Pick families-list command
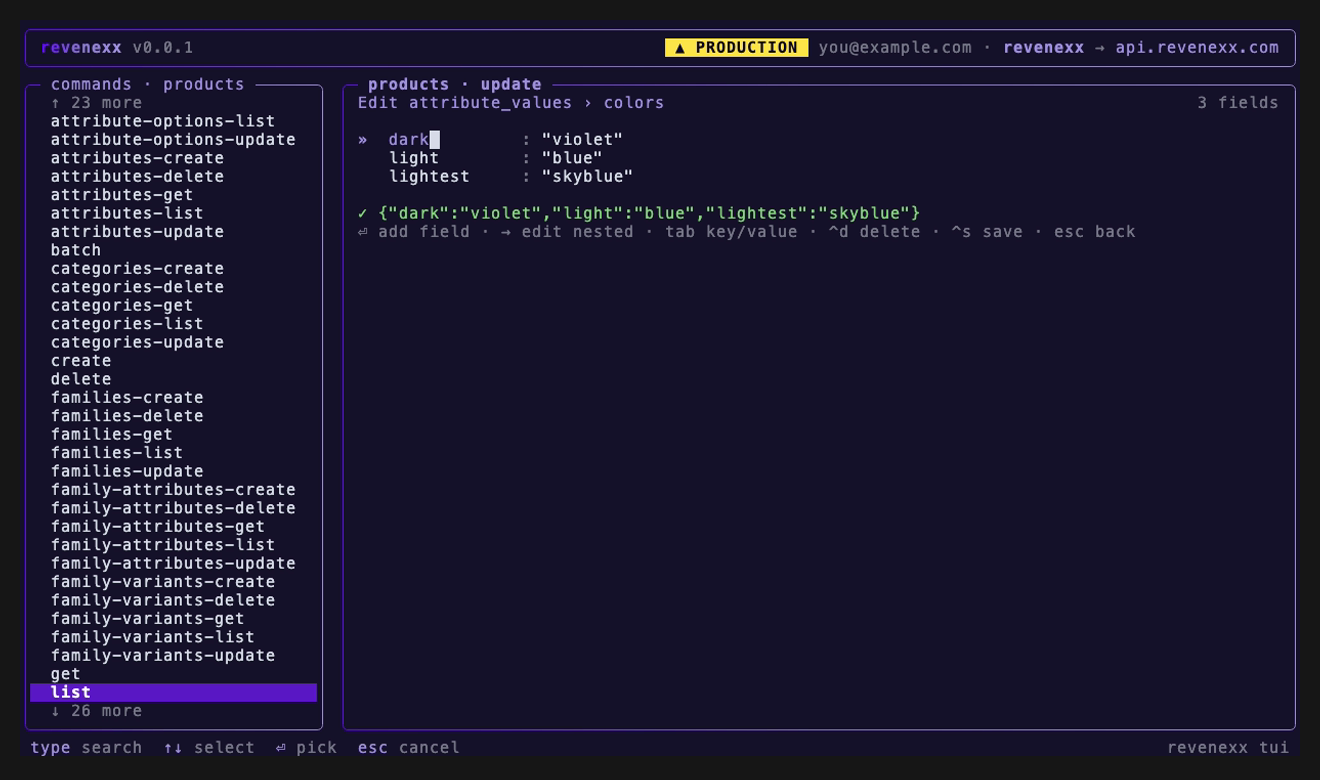The image size is (1320, 780). pos(117,453)
